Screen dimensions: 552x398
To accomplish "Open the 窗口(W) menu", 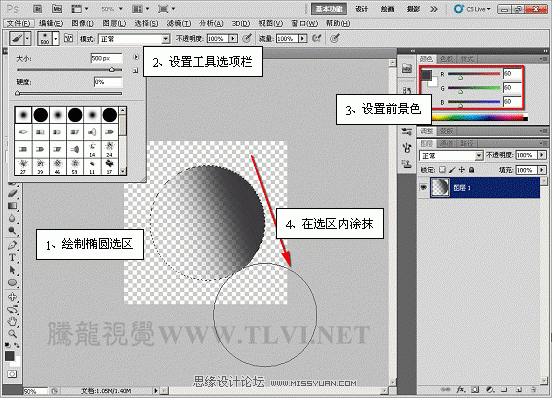I will point(305,24).
